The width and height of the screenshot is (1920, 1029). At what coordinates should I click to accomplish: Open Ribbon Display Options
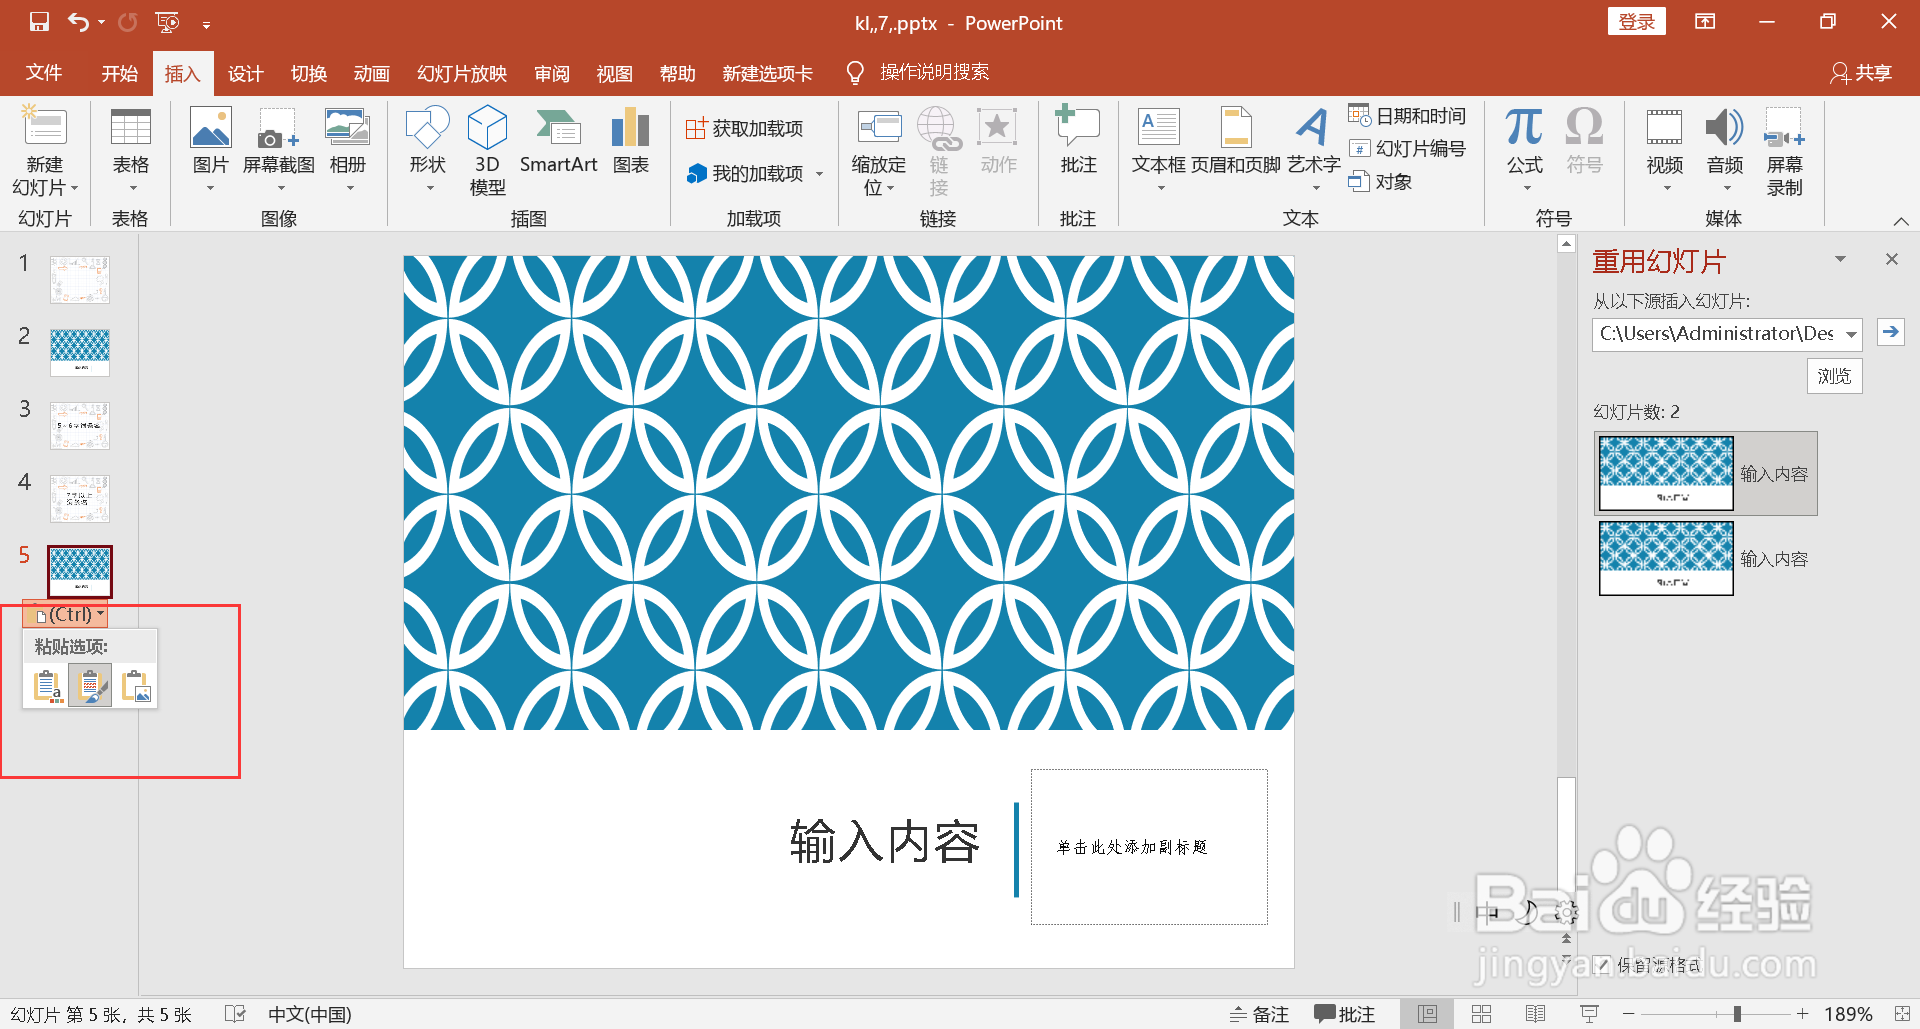[x=1705, y=22]
